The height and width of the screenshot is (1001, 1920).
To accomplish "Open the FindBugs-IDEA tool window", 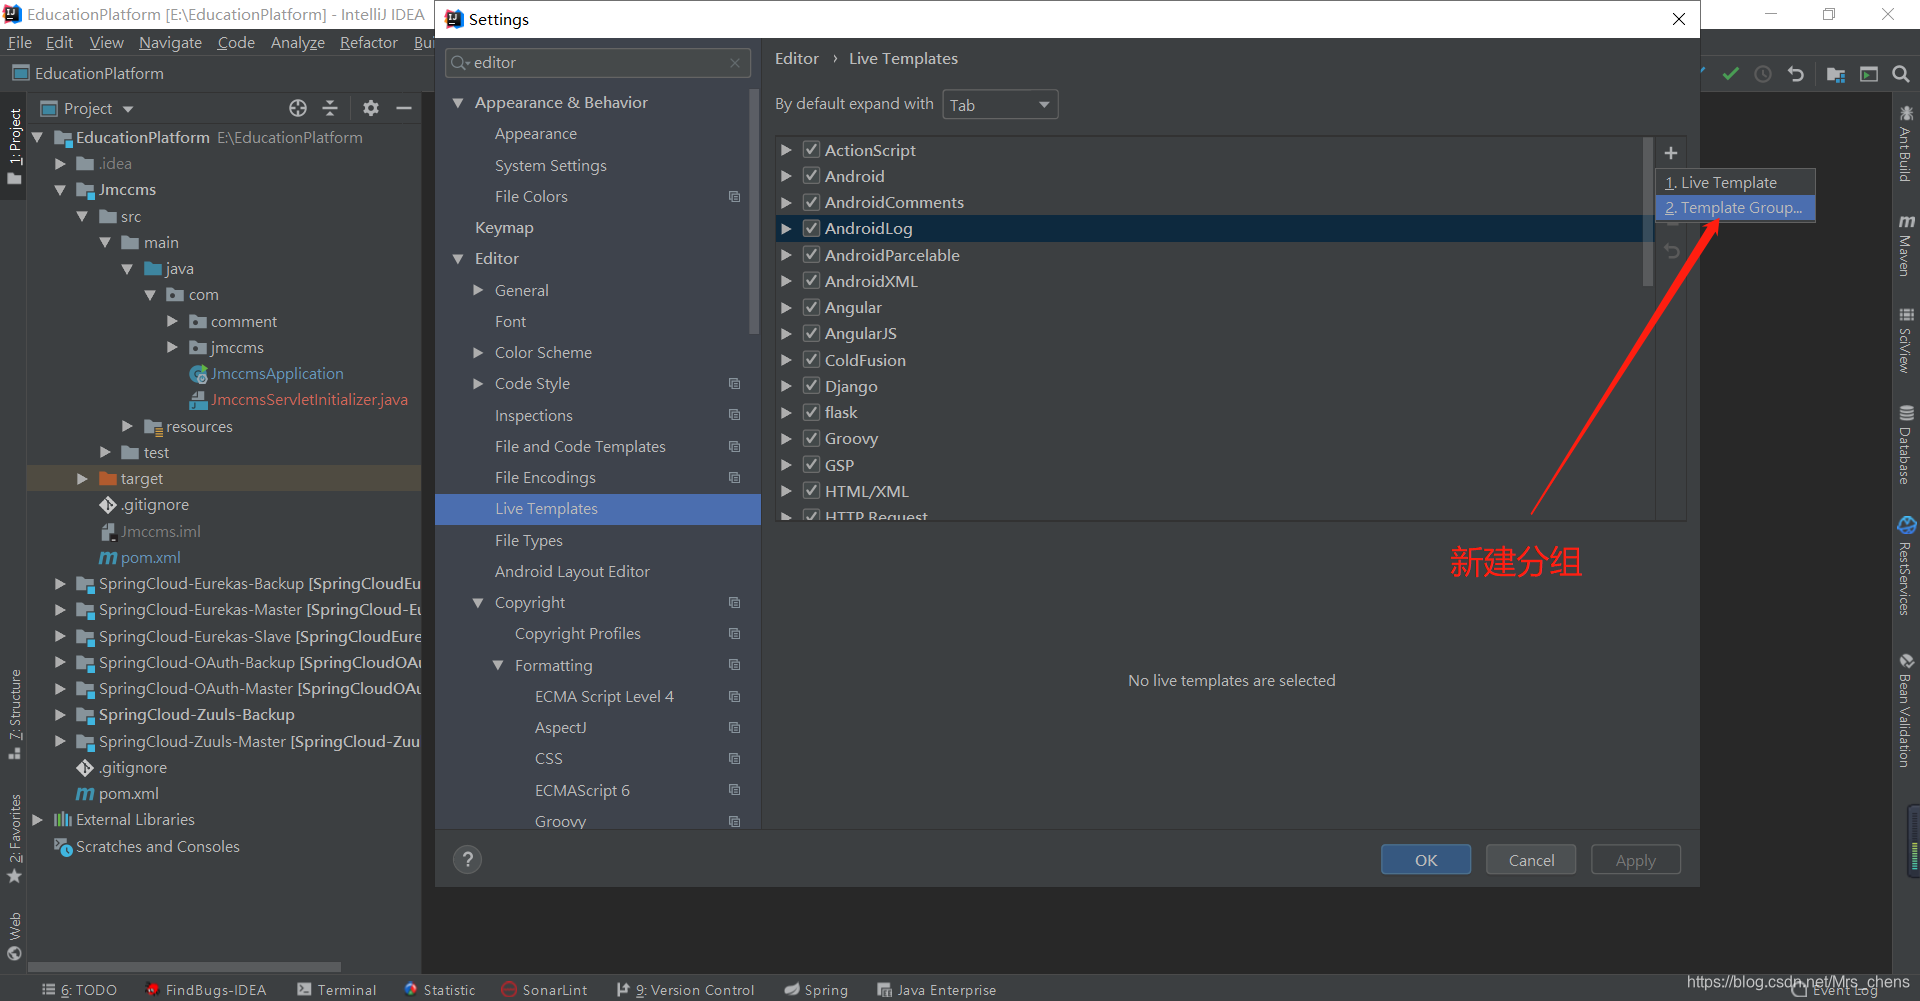I will pos(206,990).
